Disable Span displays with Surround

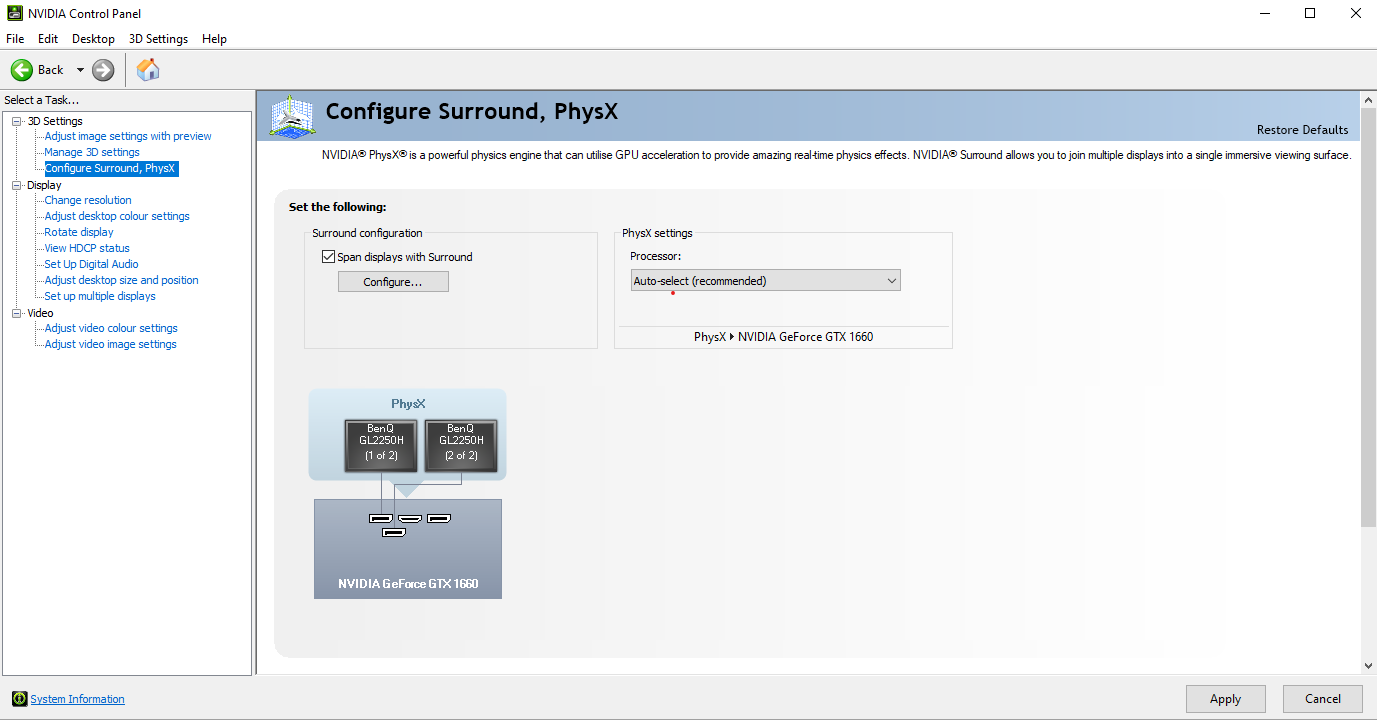pyautogui.click(x=328, y=256)
